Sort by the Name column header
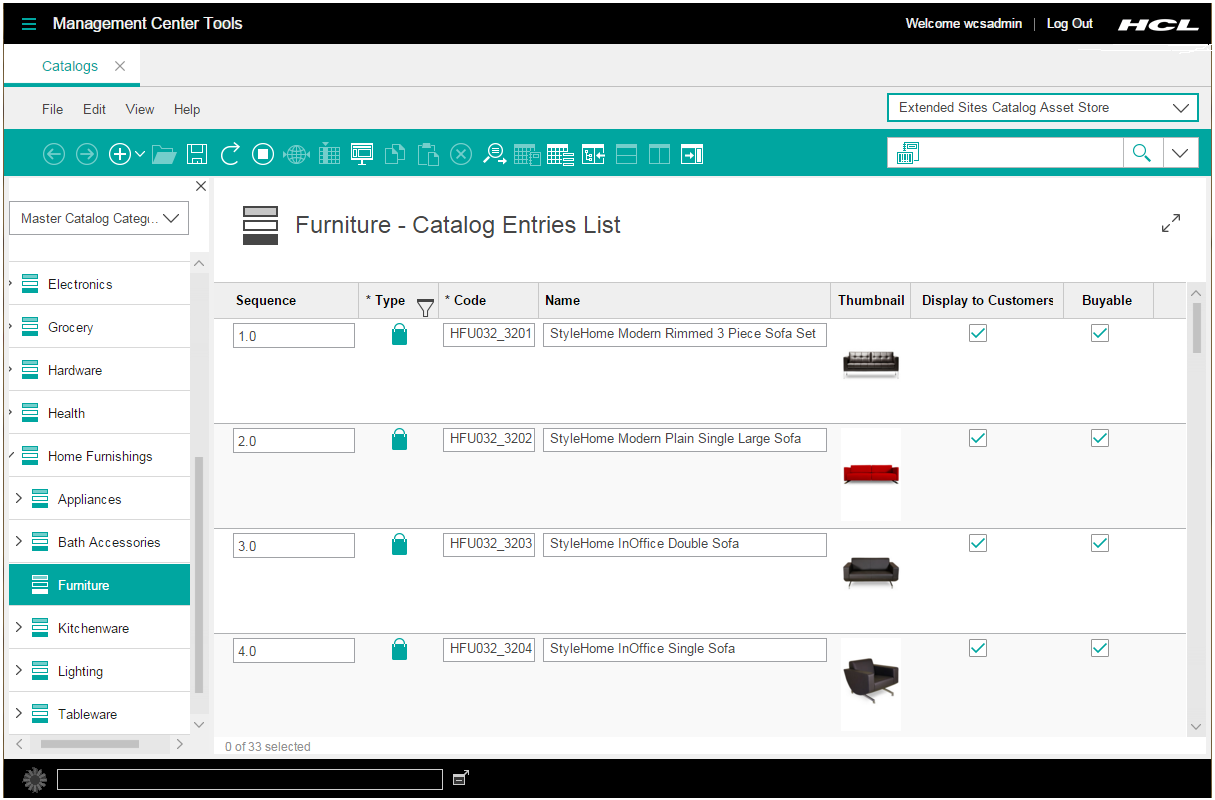 684,300
